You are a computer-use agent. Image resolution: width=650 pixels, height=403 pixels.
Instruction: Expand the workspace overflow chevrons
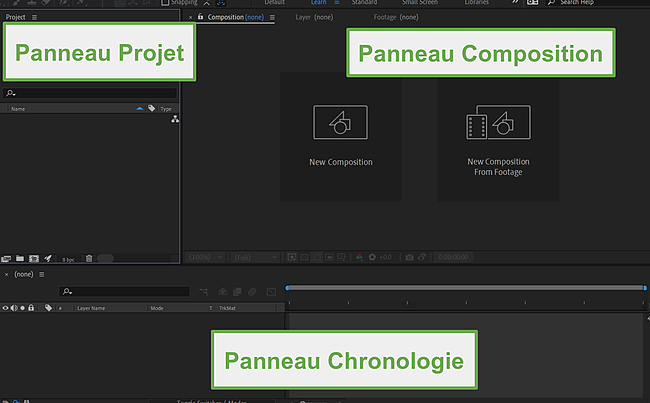coord(515,2)
